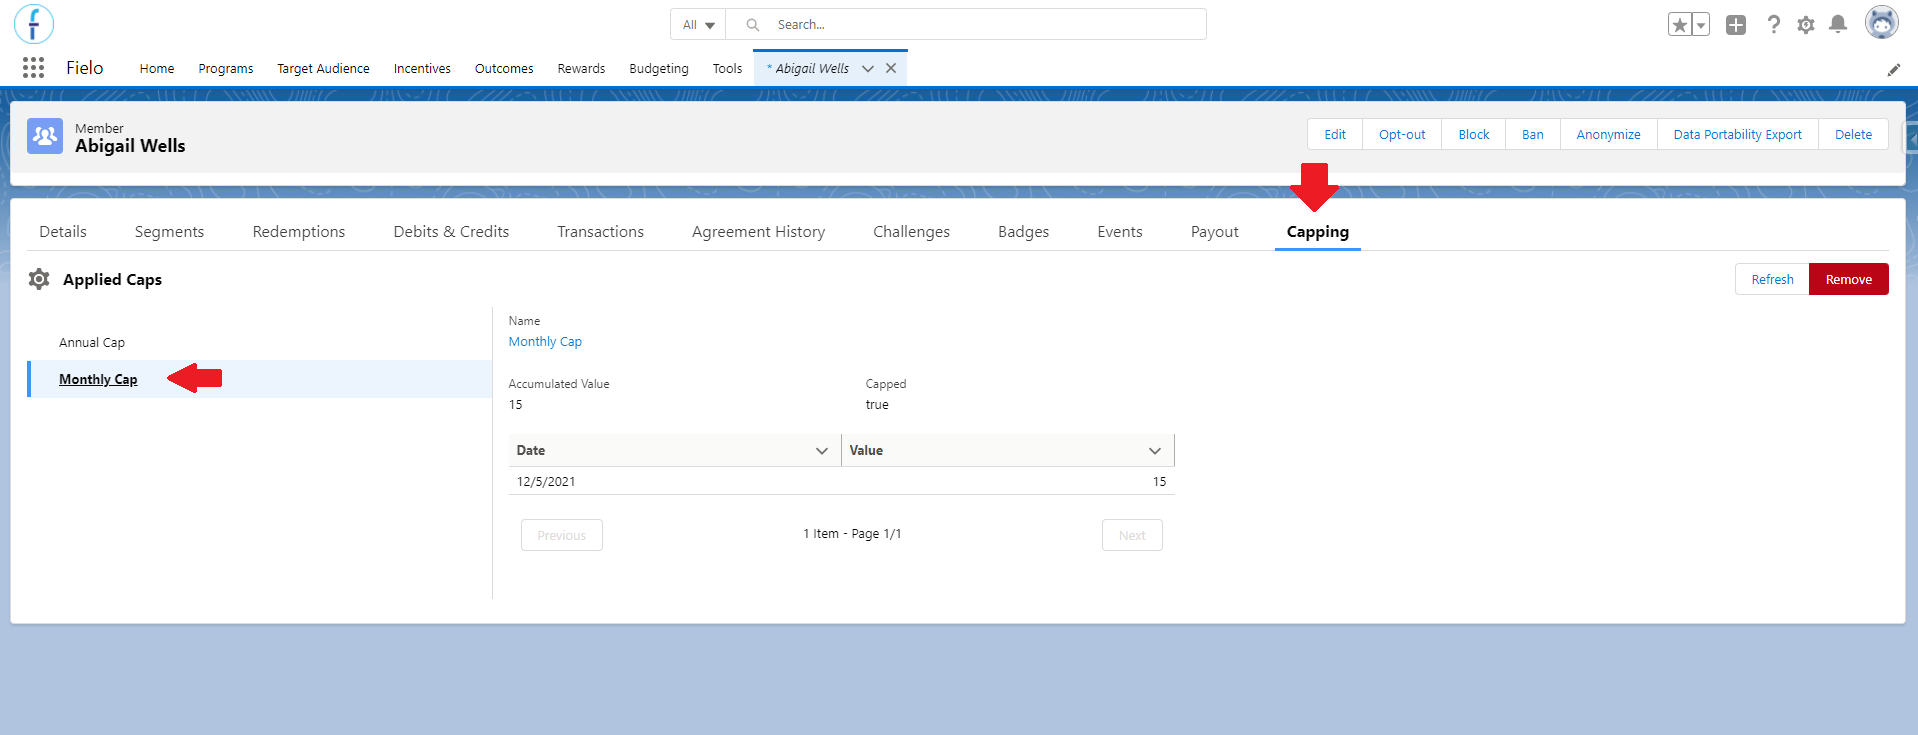The height and width of the screenshot is (735, 1918).
Task: Open Rewards nav item
Action: point(581,69)
